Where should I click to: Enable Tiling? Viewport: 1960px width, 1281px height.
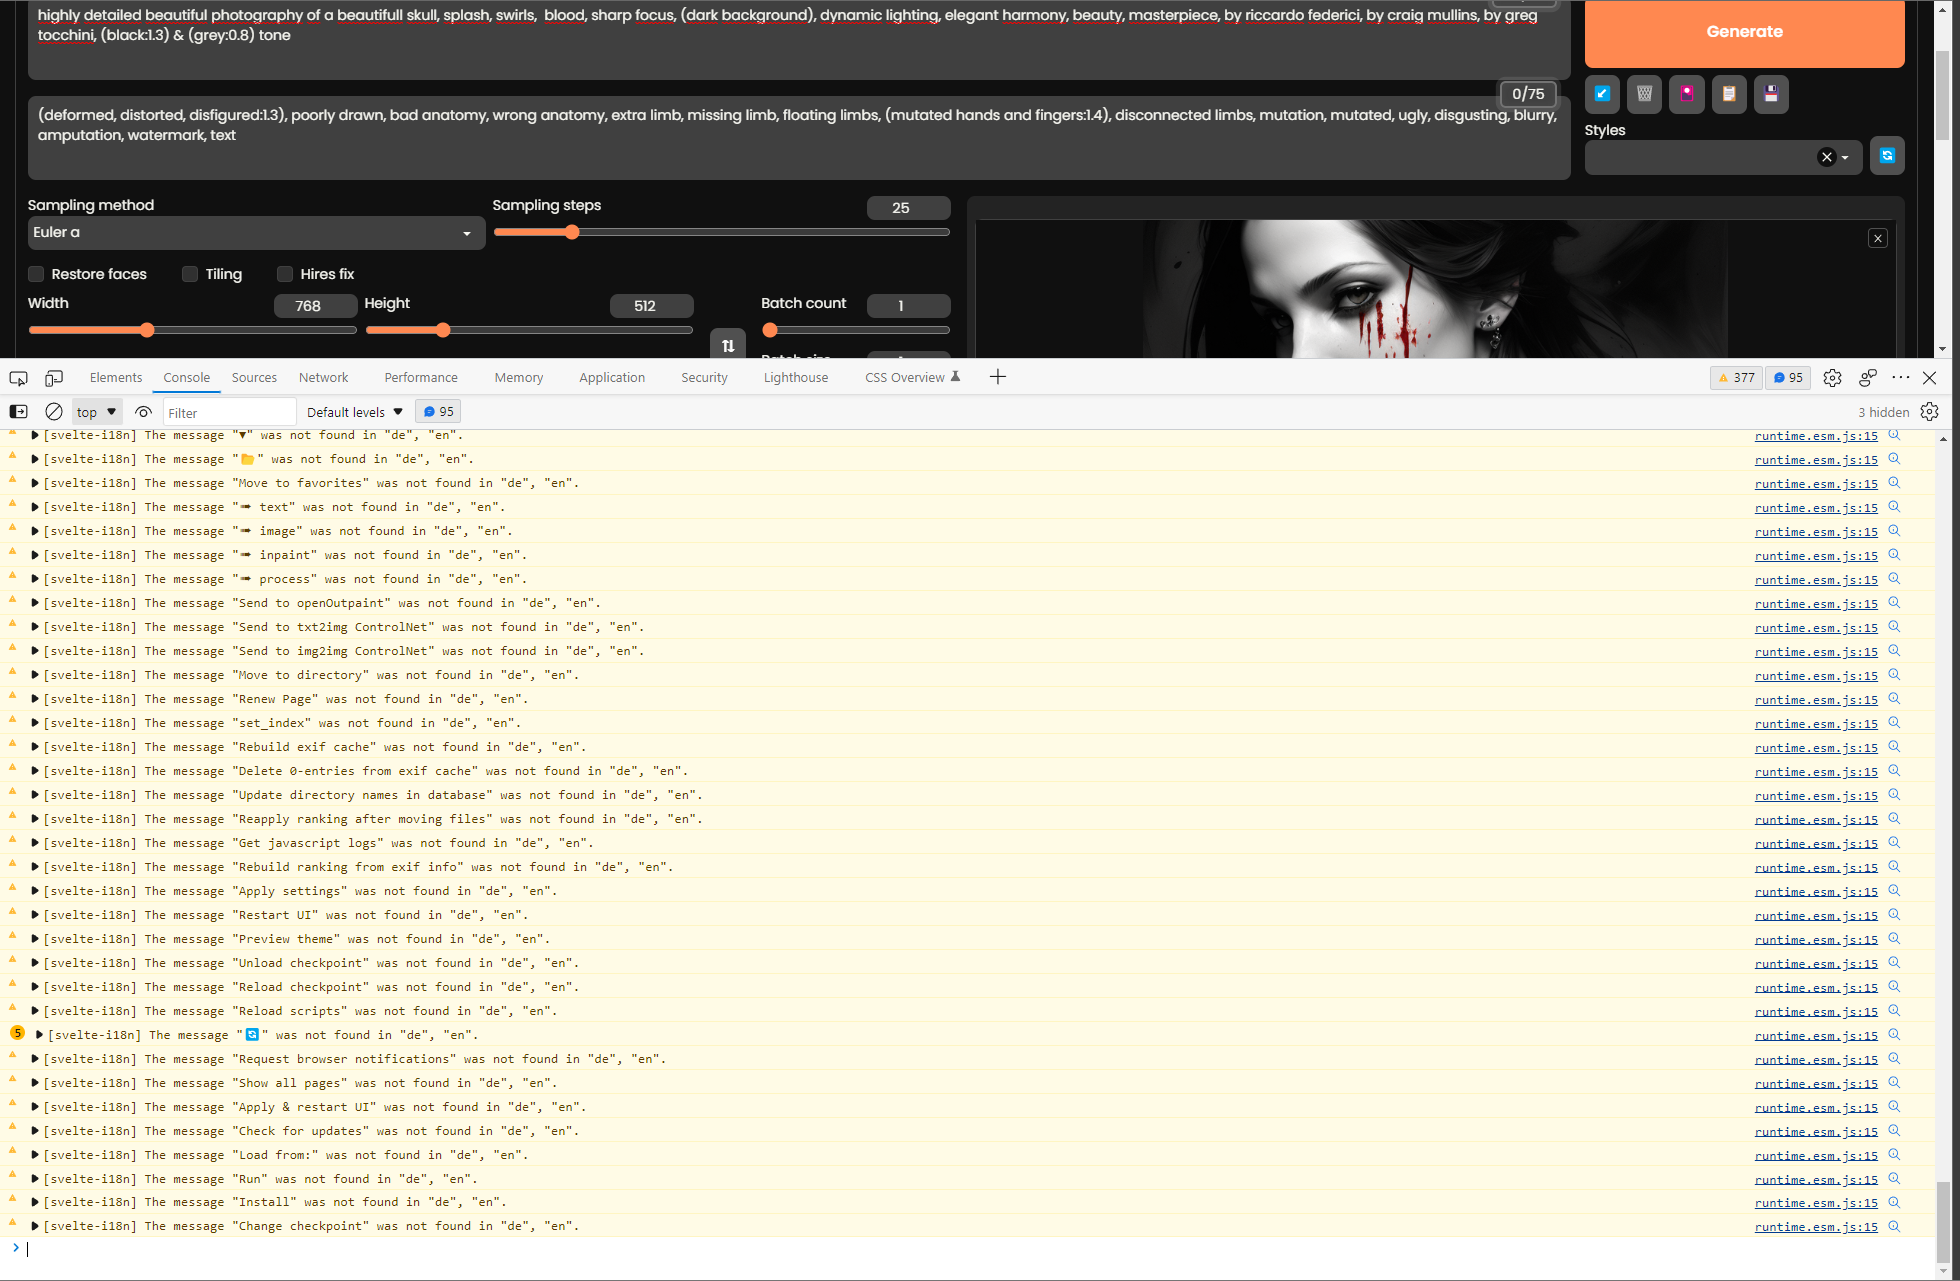tap(190, 274)
